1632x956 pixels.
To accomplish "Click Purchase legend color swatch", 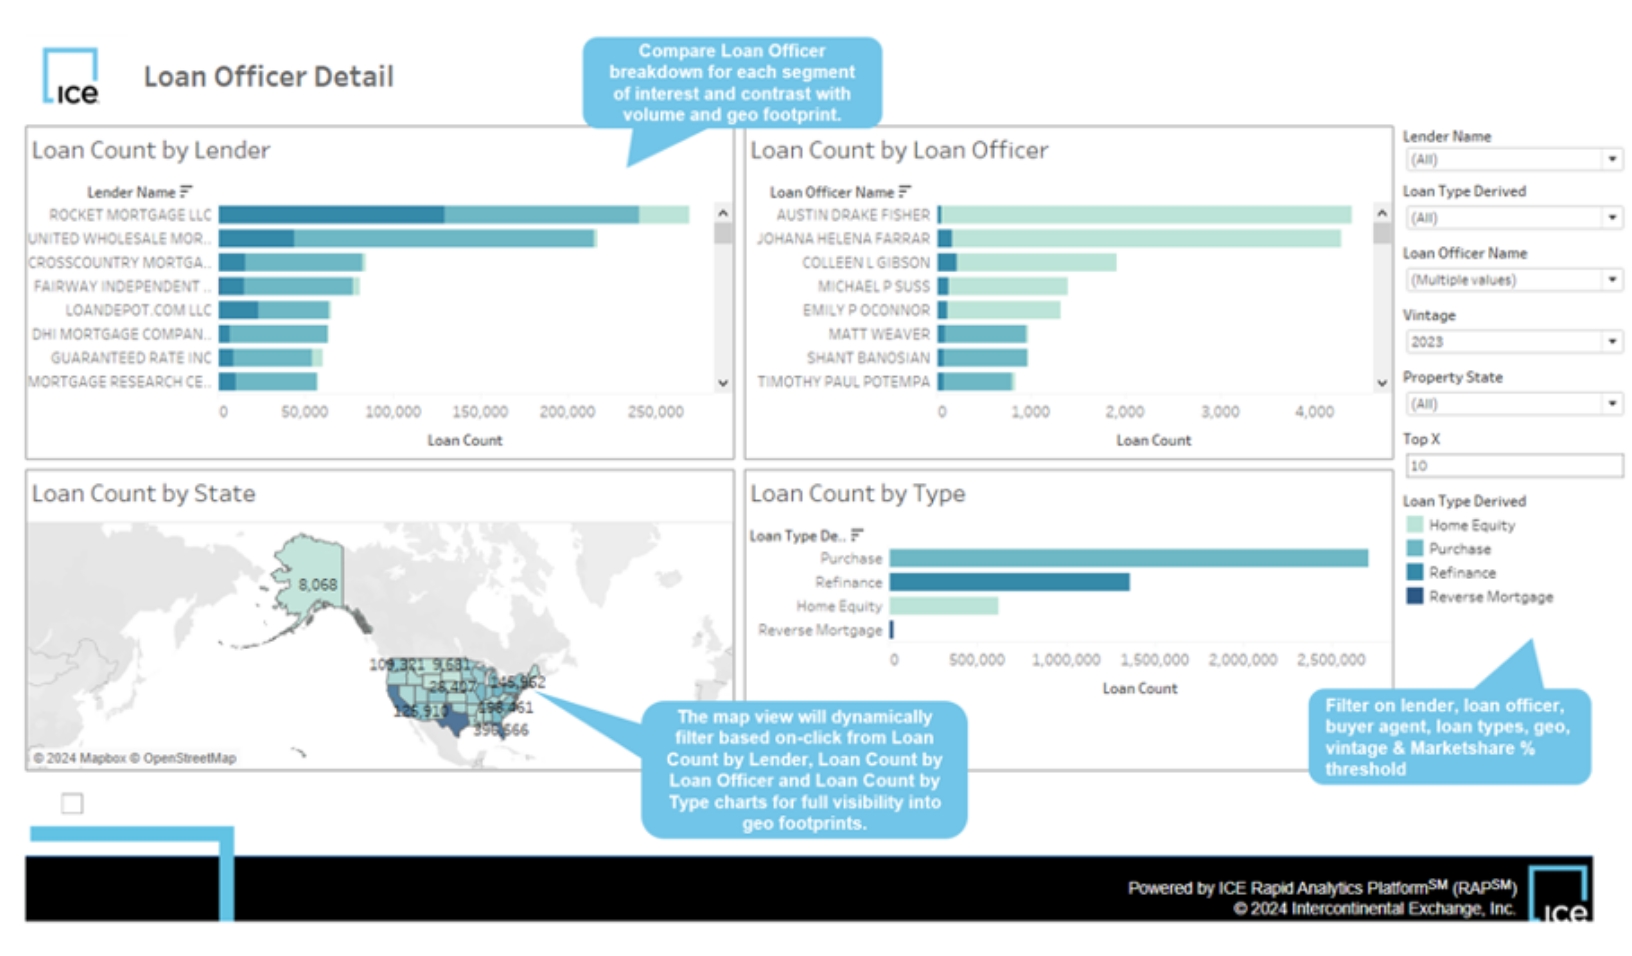I will pos(1414,548).
